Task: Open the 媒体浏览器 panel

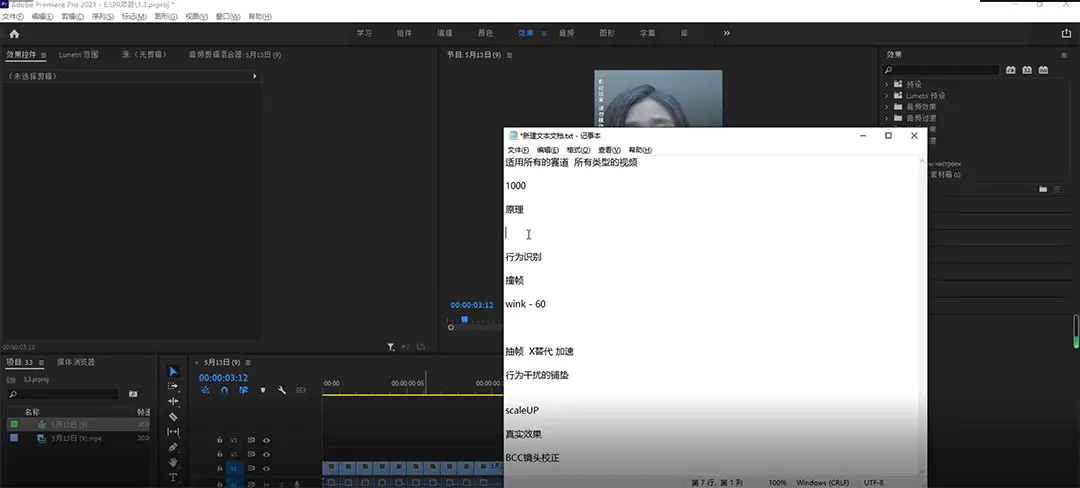Action: coord(76,362)
